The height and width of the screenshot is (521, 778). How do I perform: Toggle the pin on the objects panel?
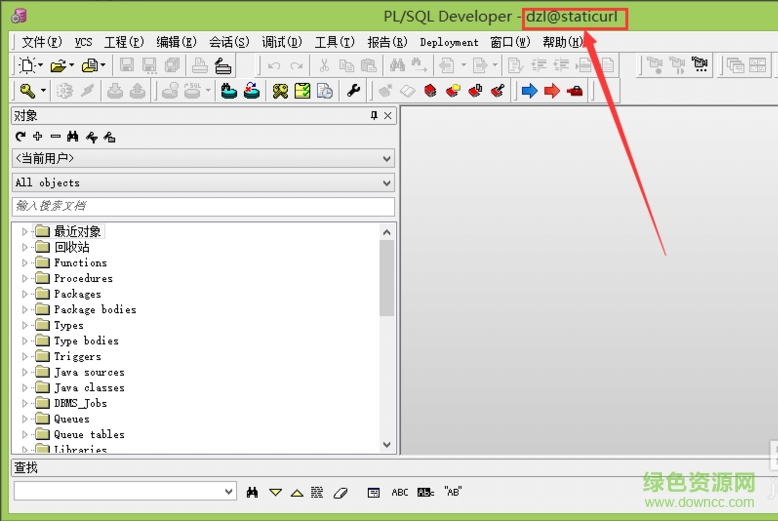point(375,116)
